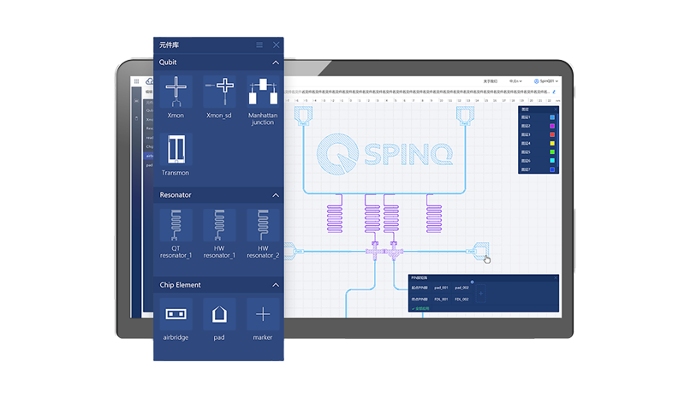This screenshot has width=690, height=398.
Task: Click the green layer color swatch
Action: [x=552, y=152]
